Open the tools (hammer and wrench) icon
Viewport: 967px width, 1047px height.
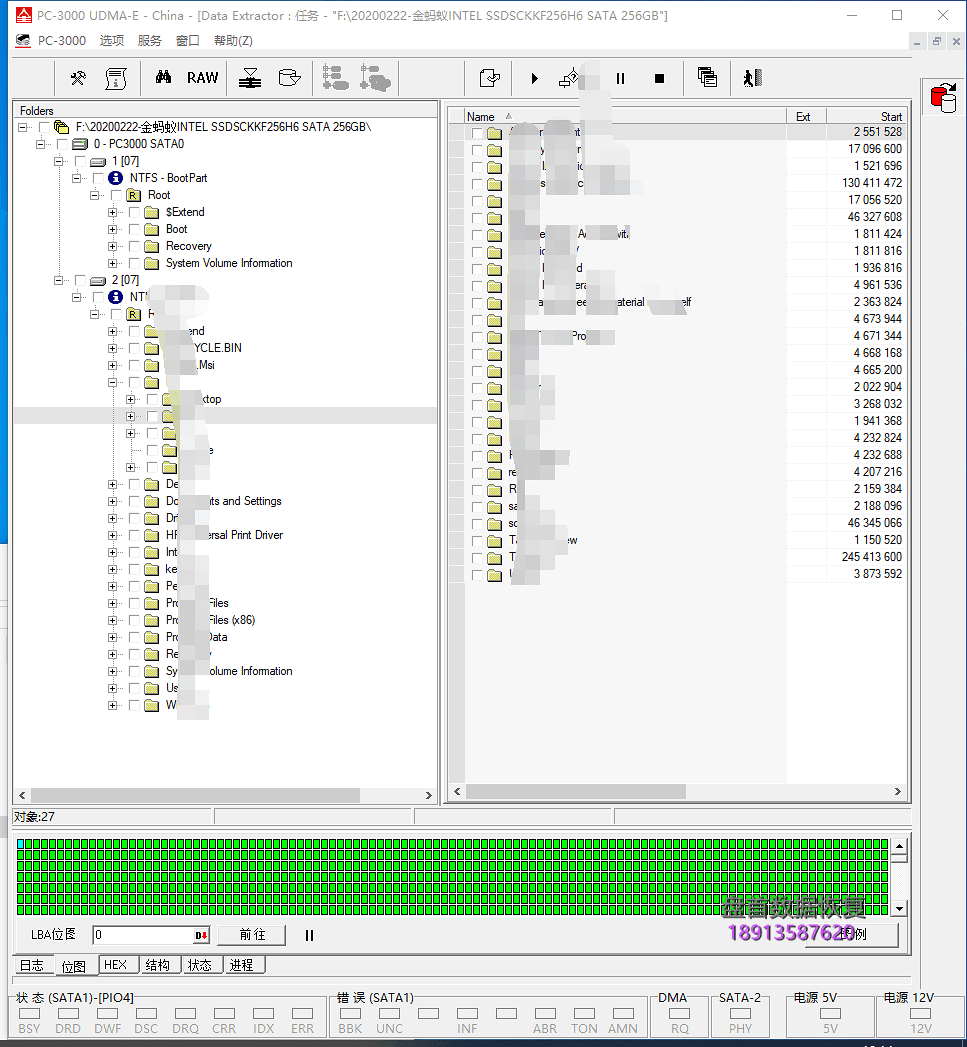pyautogui.click(x=78, y=78)
